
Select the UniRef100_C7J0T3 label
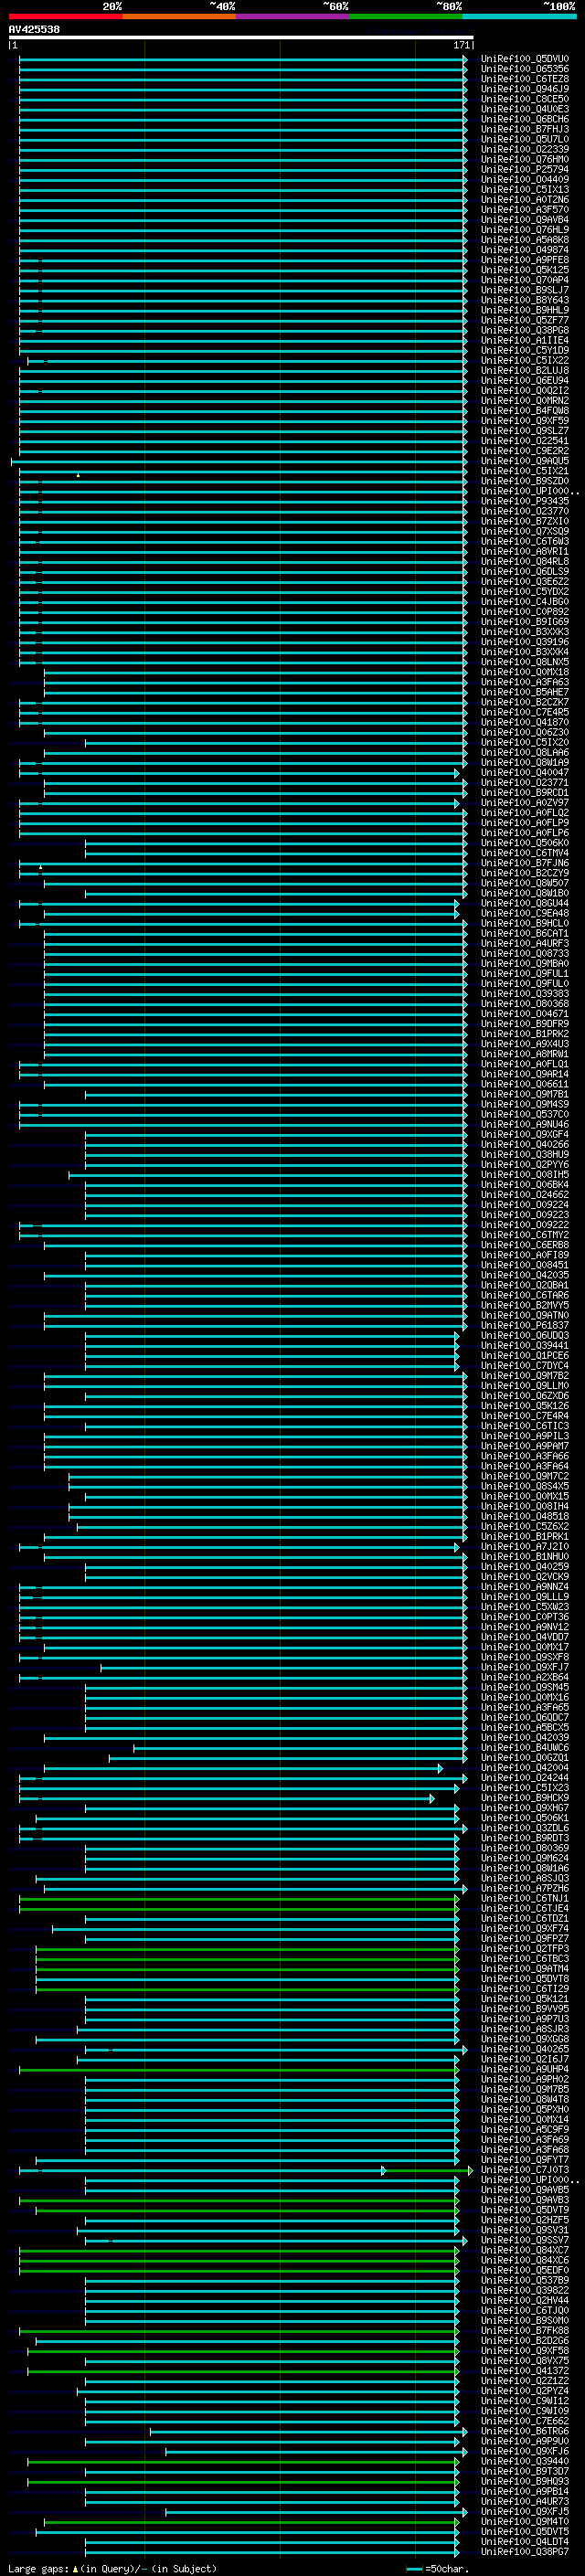[525, 2170]
